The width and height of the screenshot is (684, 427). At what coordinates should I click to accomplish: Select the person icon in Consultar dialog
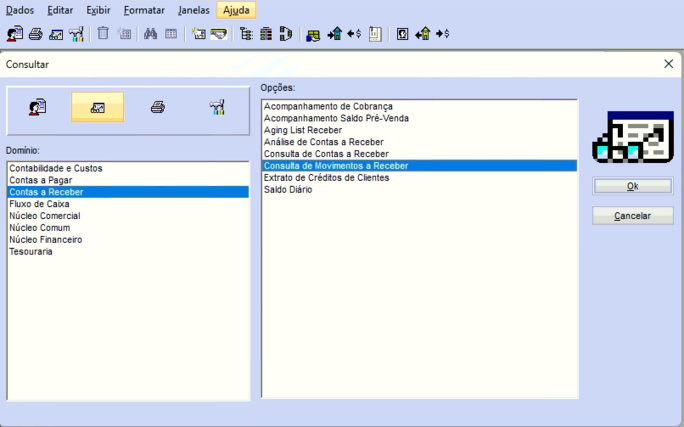[38, 107]
